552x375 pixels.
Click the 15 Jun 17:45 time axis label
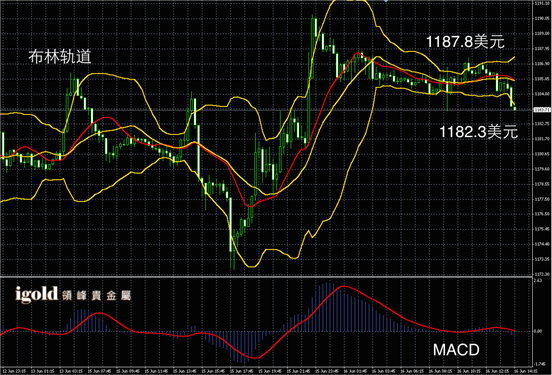tap(242, 371)
